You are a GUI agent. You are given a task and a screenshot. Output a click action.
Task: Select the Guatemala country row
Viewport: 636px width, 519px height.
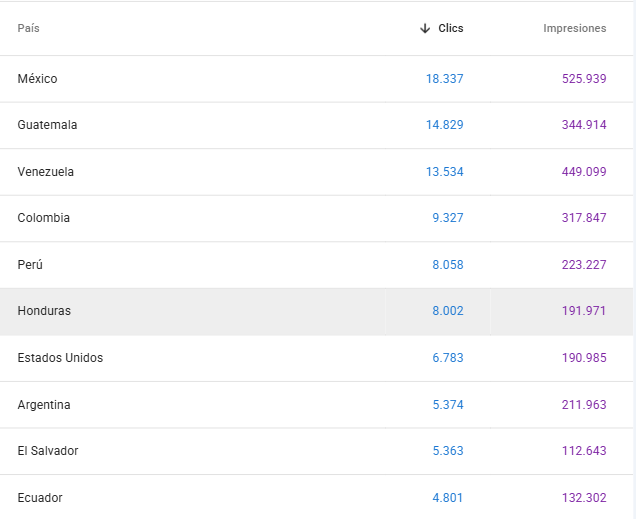(316, 125)
